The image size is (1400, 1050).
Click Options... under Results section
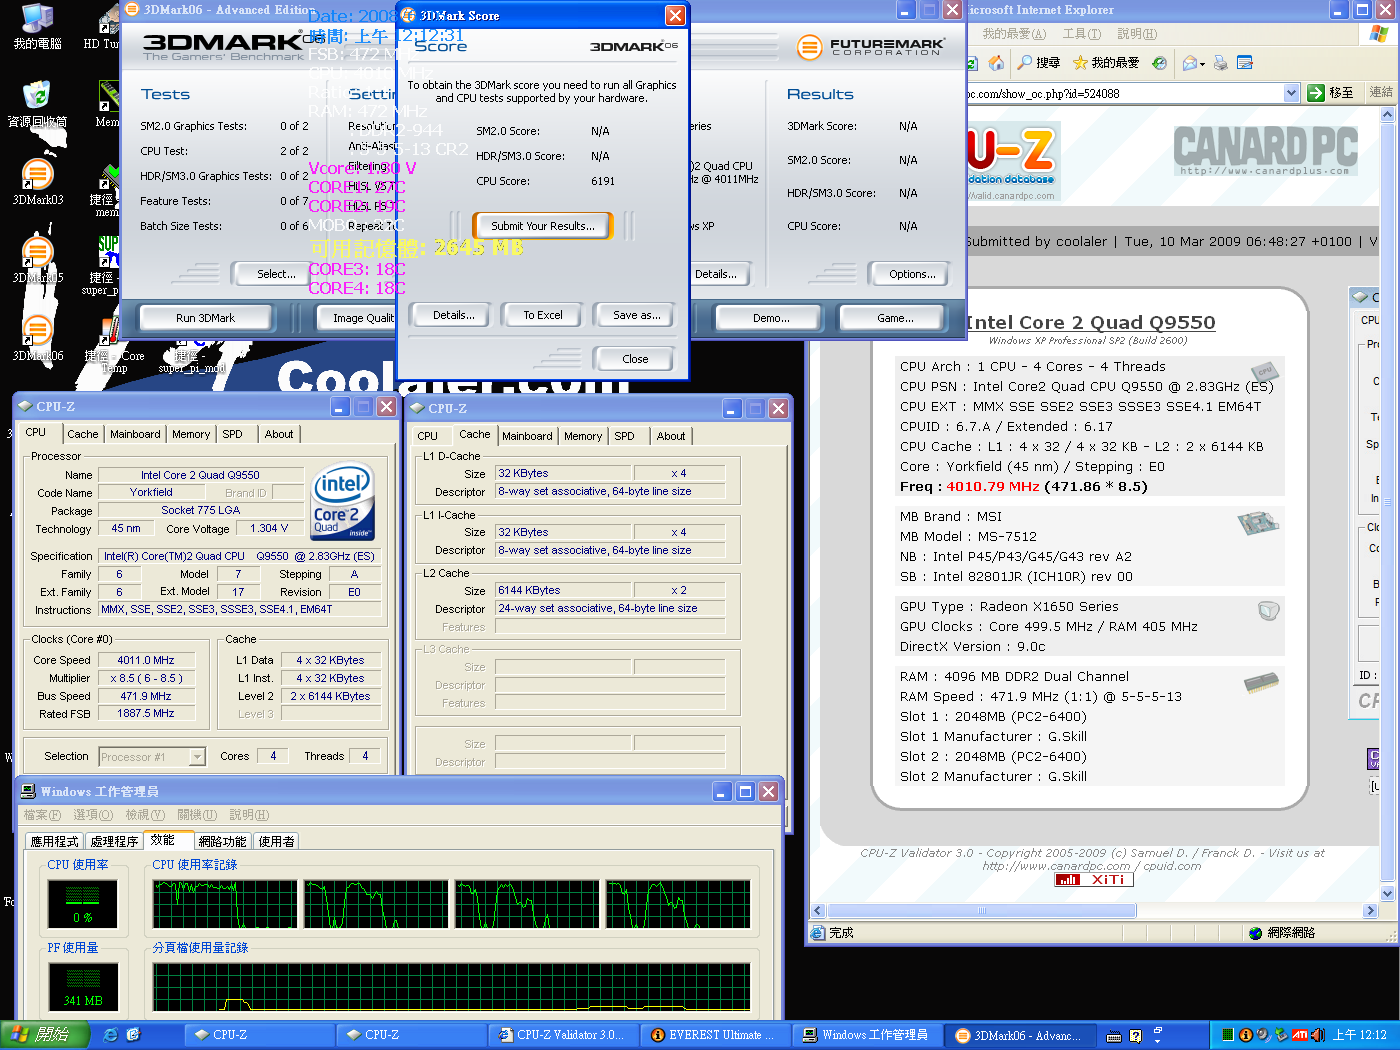(912, 274)
